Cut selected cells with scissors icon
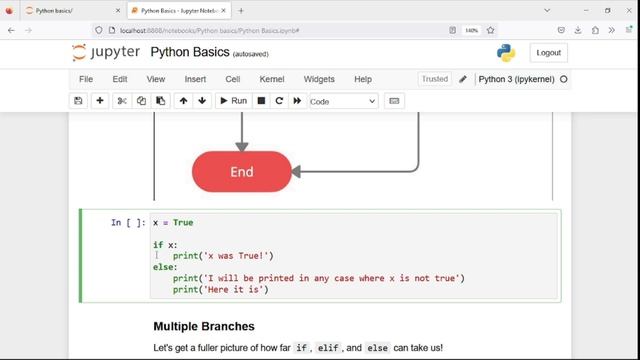640x360 pixels. point(122,101)
